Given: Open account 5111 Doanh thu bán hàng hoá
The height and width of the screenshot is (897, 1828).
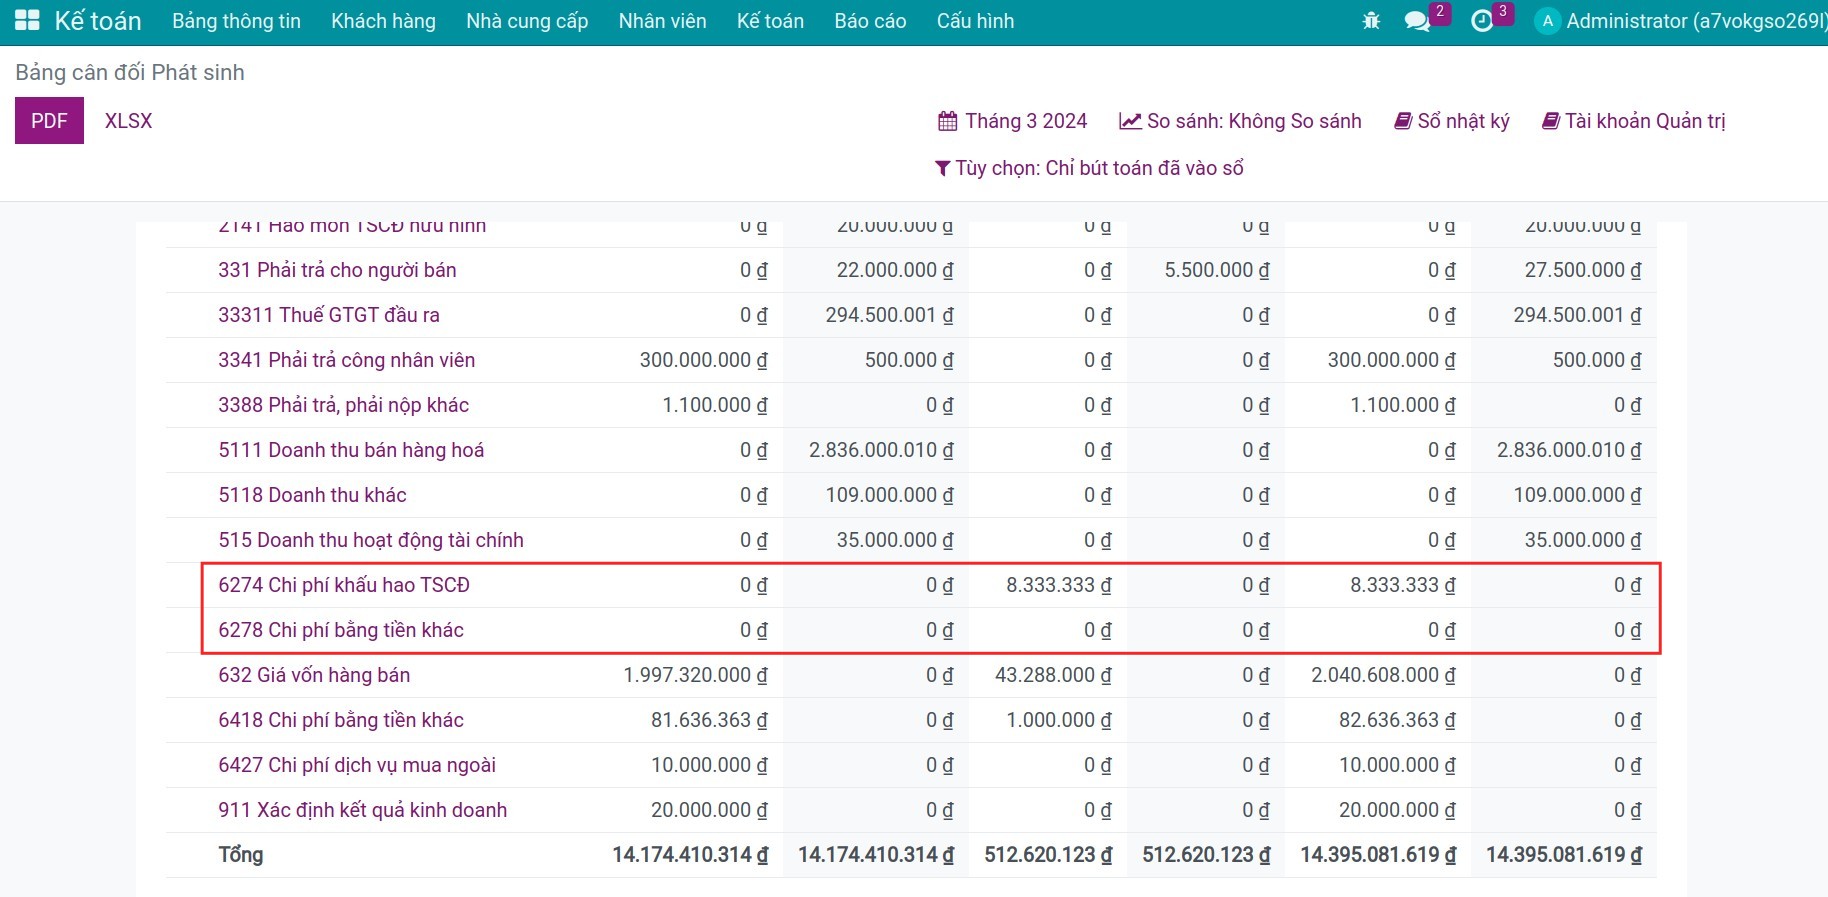Looking at the screenshot, I should 351,450.
